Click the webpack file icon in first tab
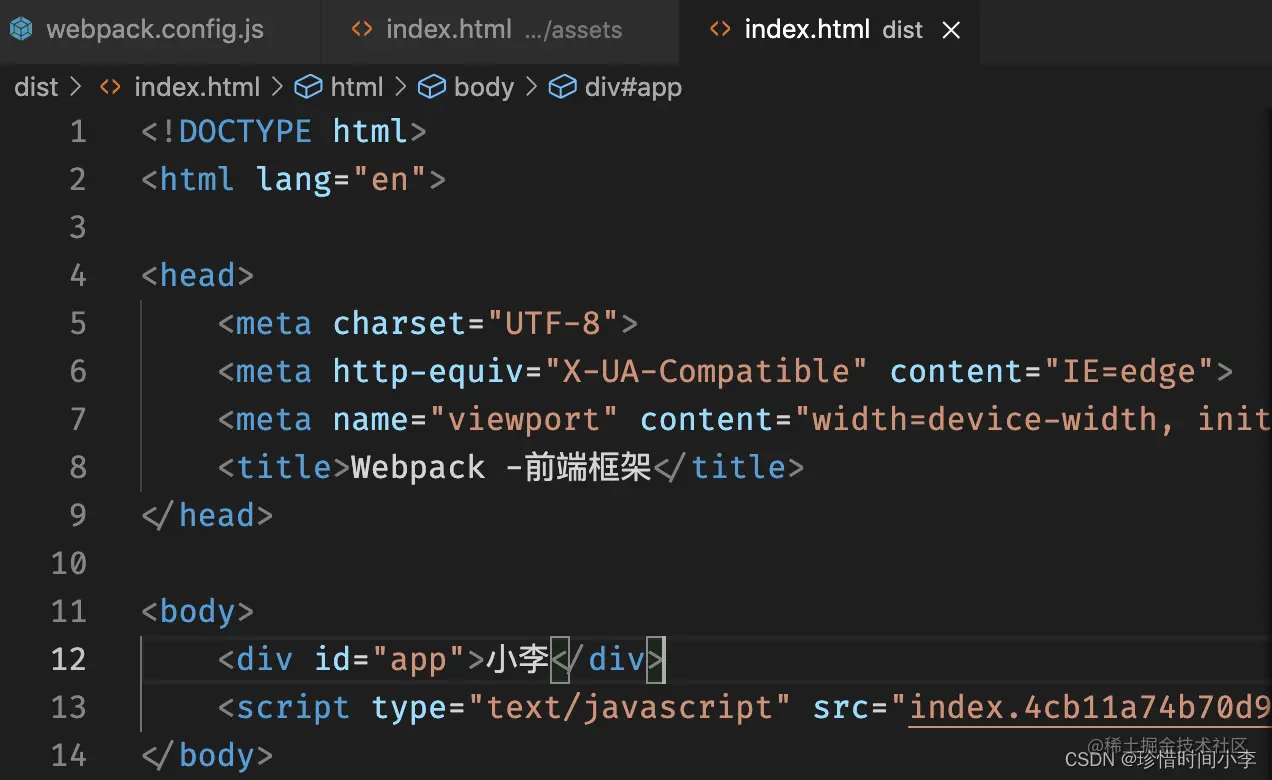This screenshot has height=780, width=1272. click(x=21, y=30)
